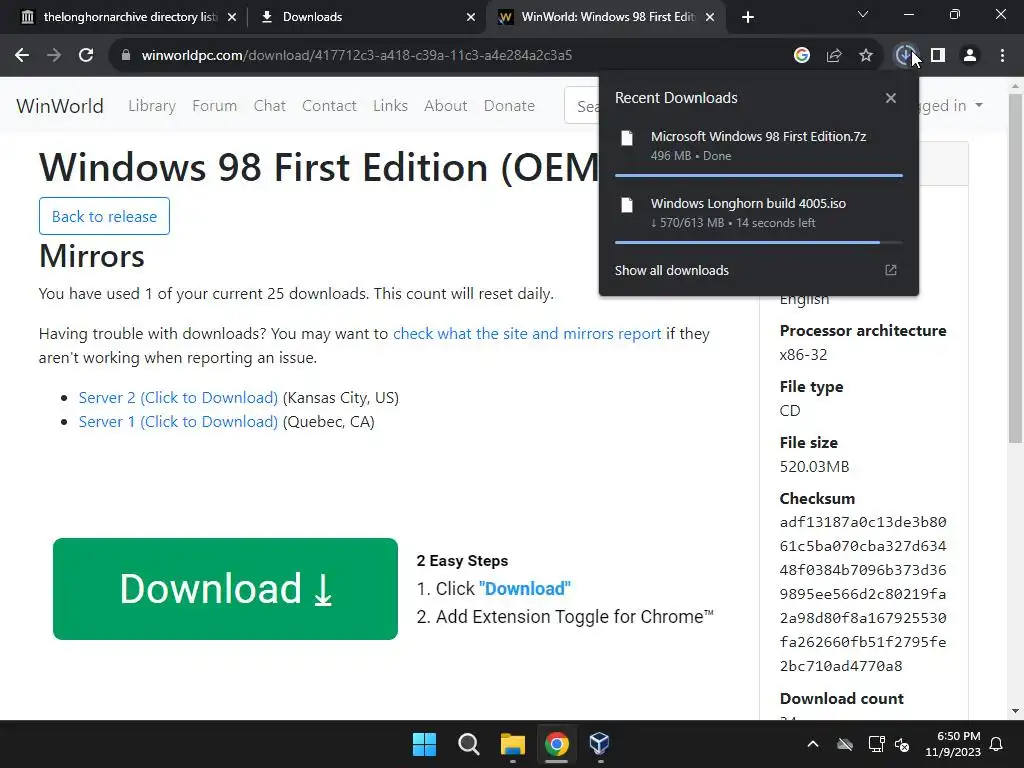Click the share page icon

click(834, 56)
